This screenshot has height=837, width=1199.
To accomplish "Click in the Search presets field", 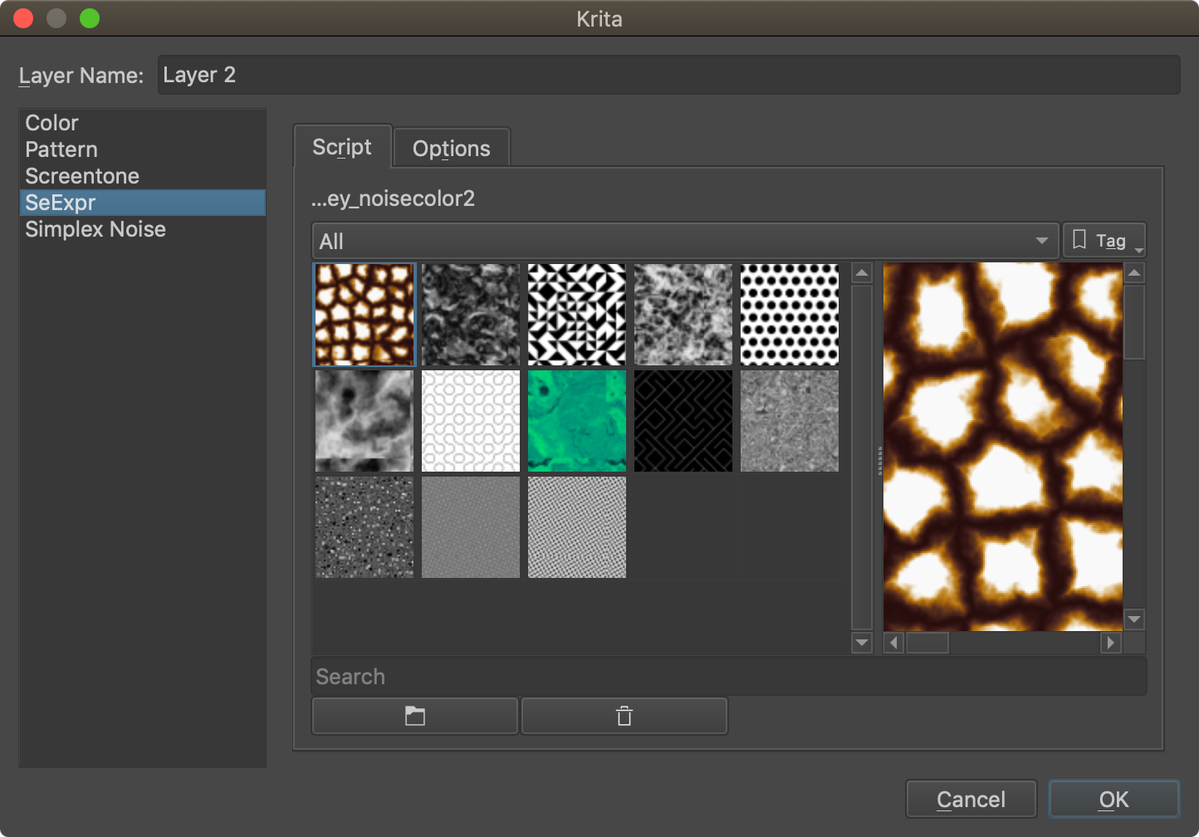I will (x=728, y=677).
